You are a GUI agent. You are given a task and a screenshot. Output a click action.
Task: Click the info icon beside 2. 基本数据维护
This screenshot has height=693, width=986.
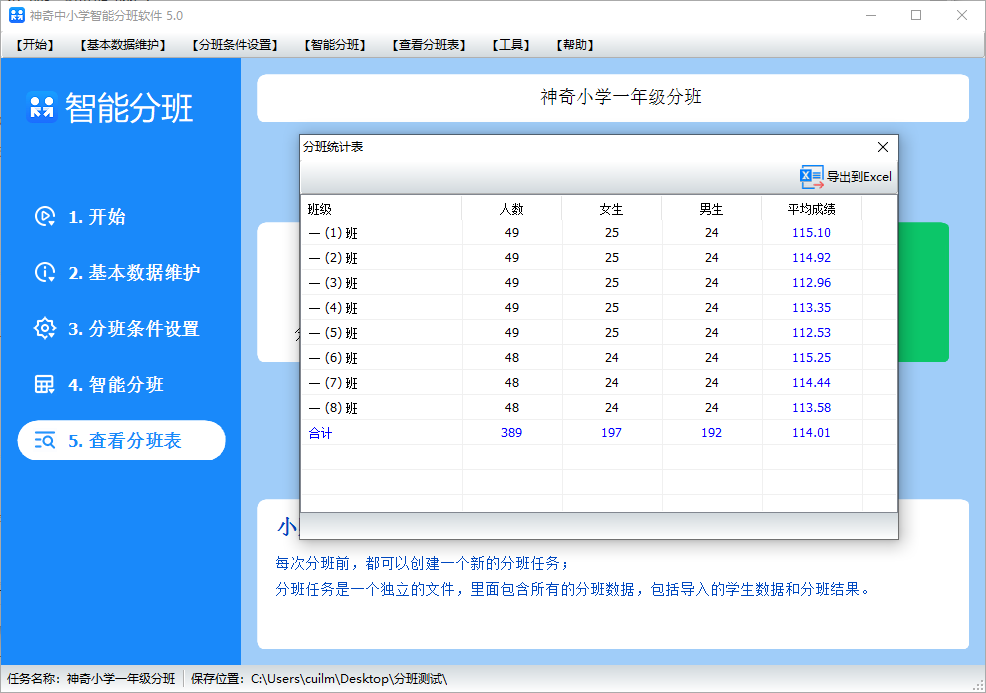45,272
